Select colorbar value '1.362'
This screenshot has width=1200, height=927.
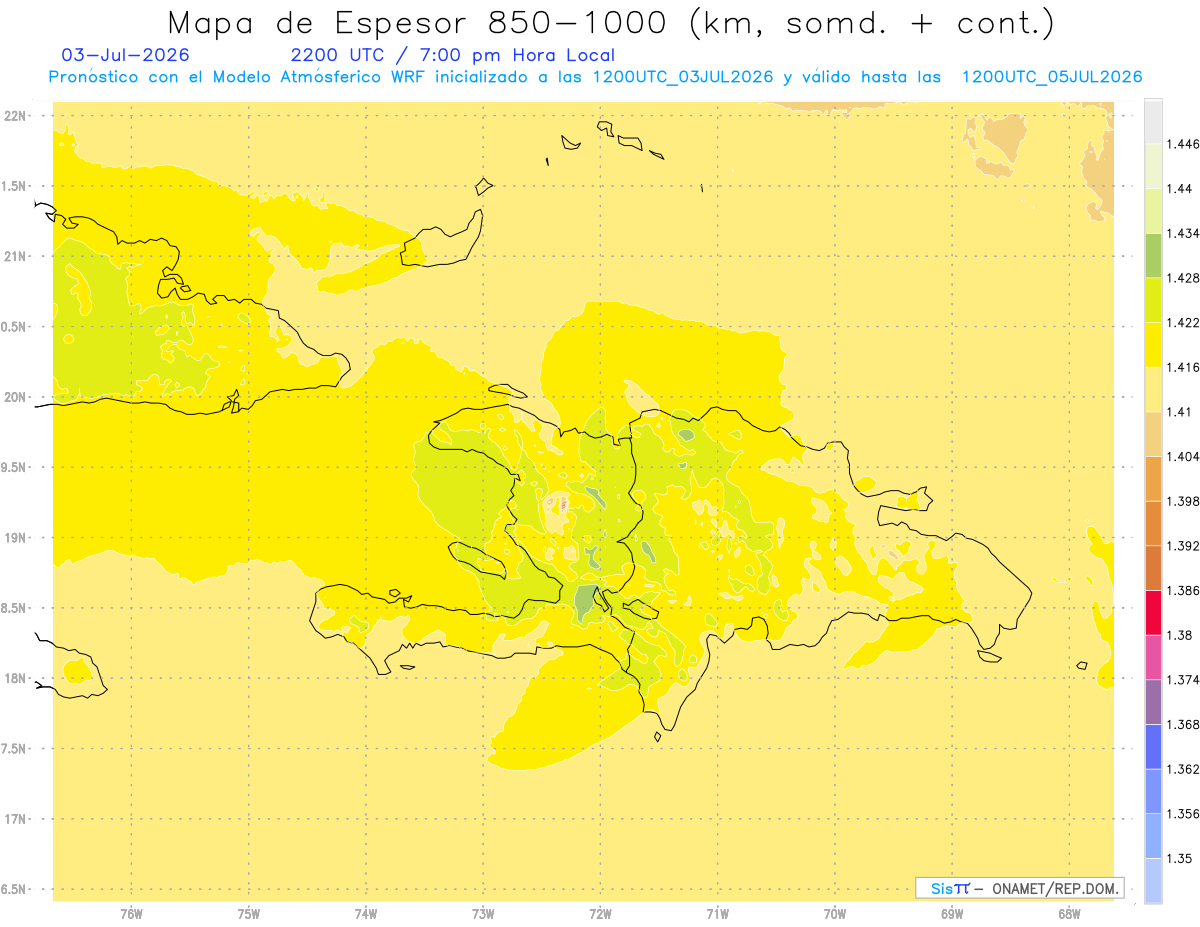pos(1183,769)
